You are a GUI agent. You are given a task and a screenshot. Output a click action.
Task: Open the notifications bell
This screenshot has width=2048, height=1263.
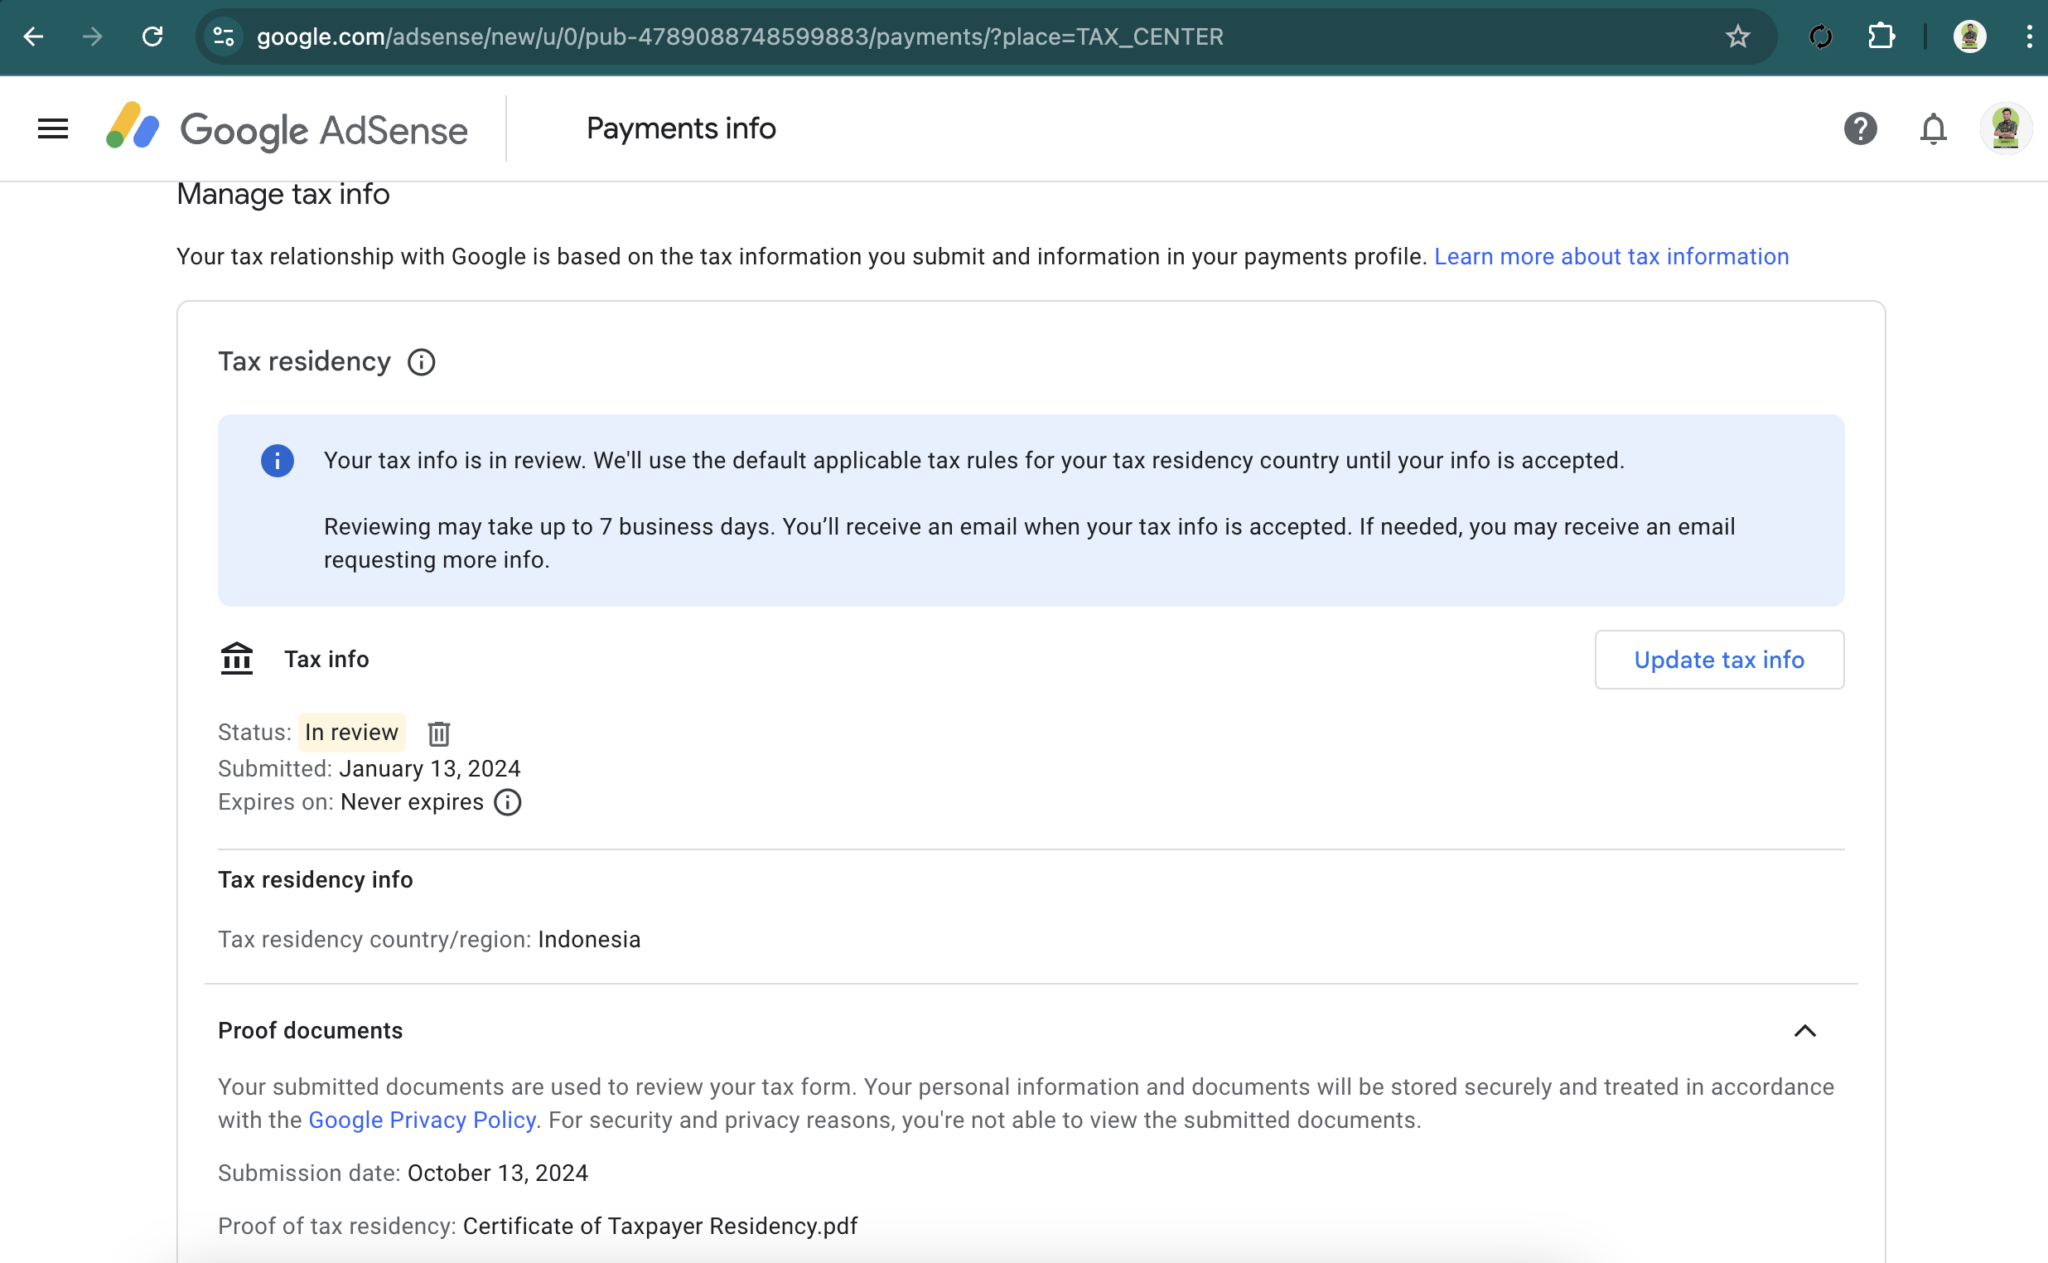(x=1932, y=128)
